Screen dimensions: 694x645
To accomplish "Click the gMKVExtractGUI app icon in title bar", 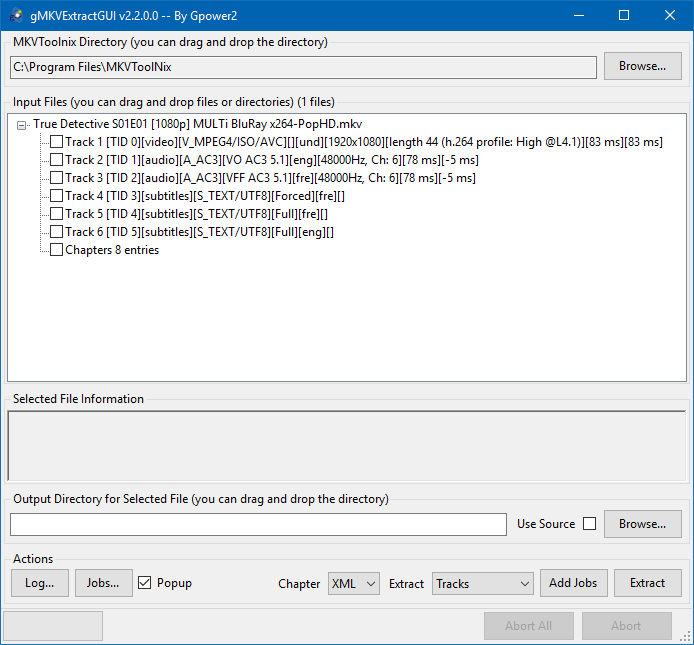I will [16, 15].
